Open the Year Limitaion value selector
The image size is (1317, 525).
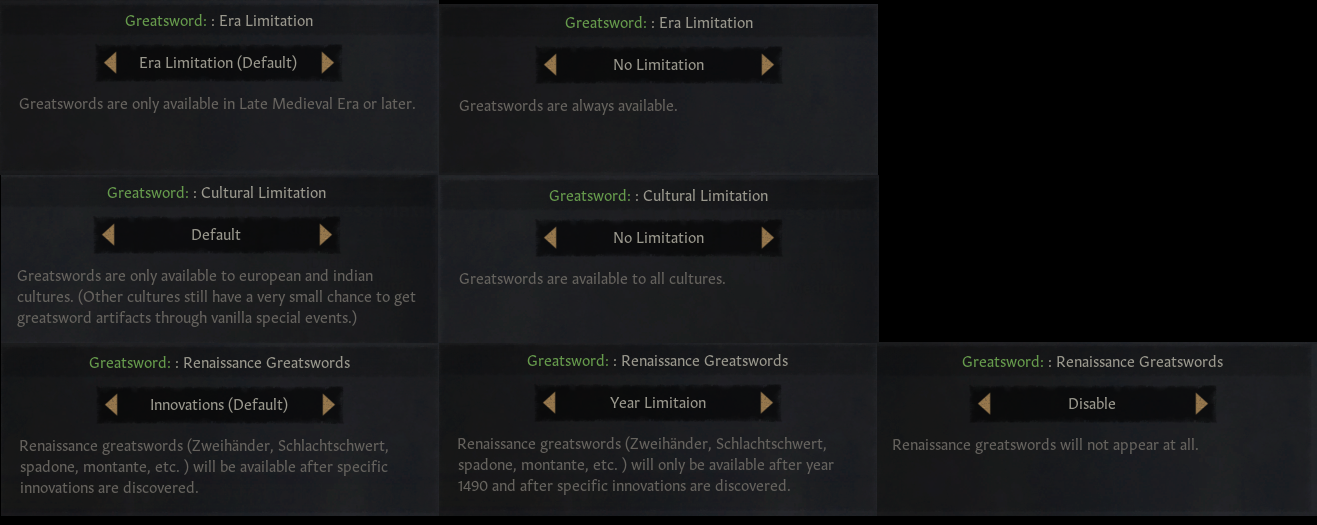(658, 403)
